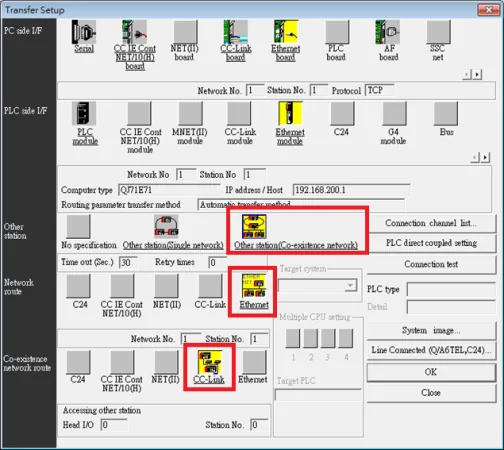Select NET(II) in Co-existence network route
Image resolution: width=504 pixels, height=450 pixels.
coord(166,362)
